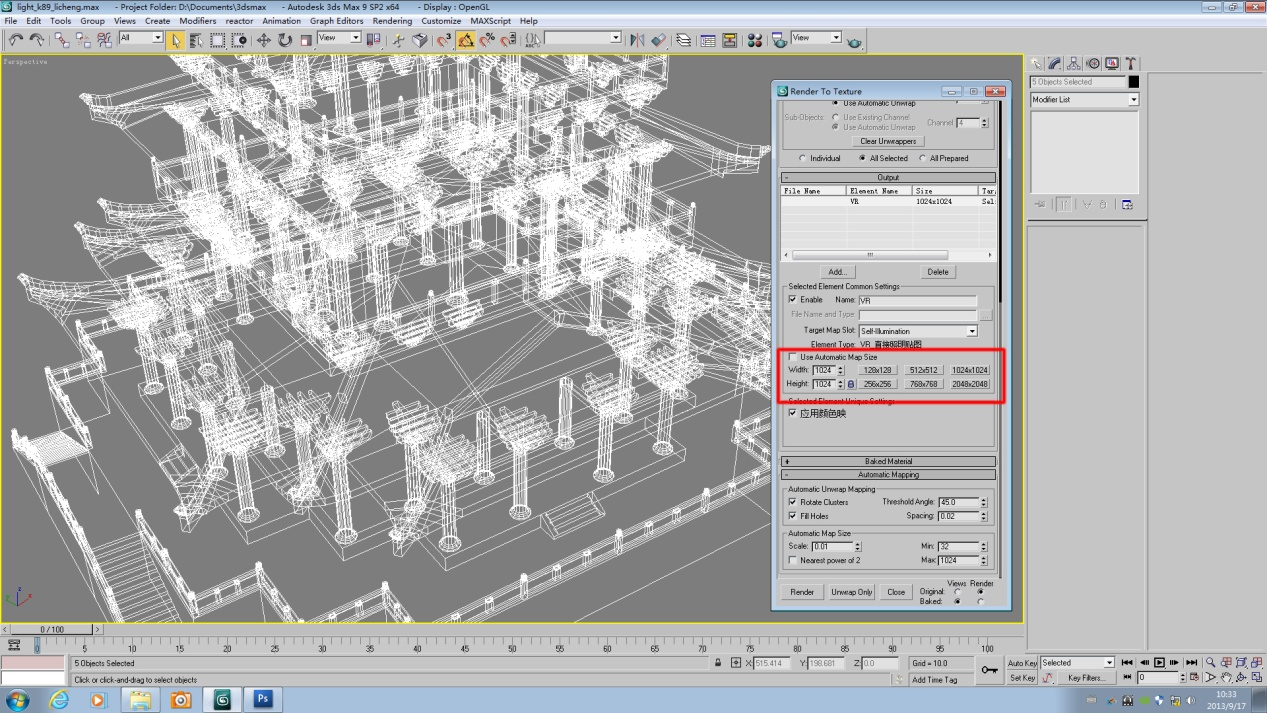Collapse the Automatic Mapping rollout
The height and width of the screenshot is (713, 1267).
tap(888, 475)
